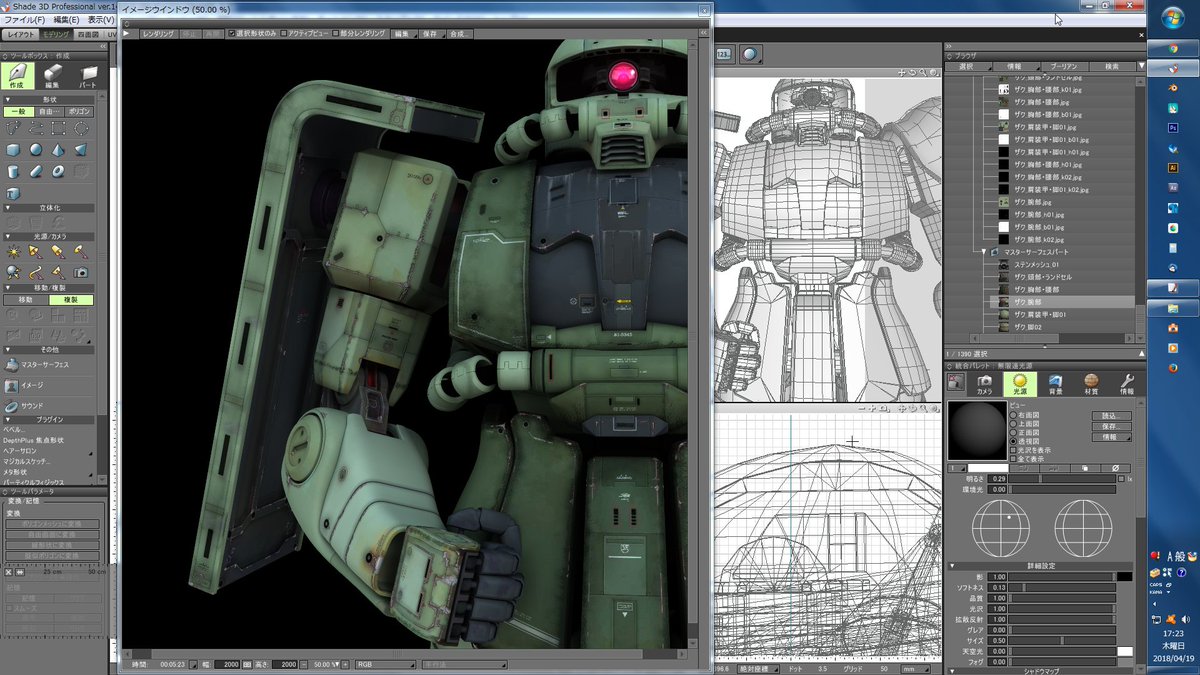Click the play arrow in image window toolbar
1200x675 pixels.
pos(127,33)
